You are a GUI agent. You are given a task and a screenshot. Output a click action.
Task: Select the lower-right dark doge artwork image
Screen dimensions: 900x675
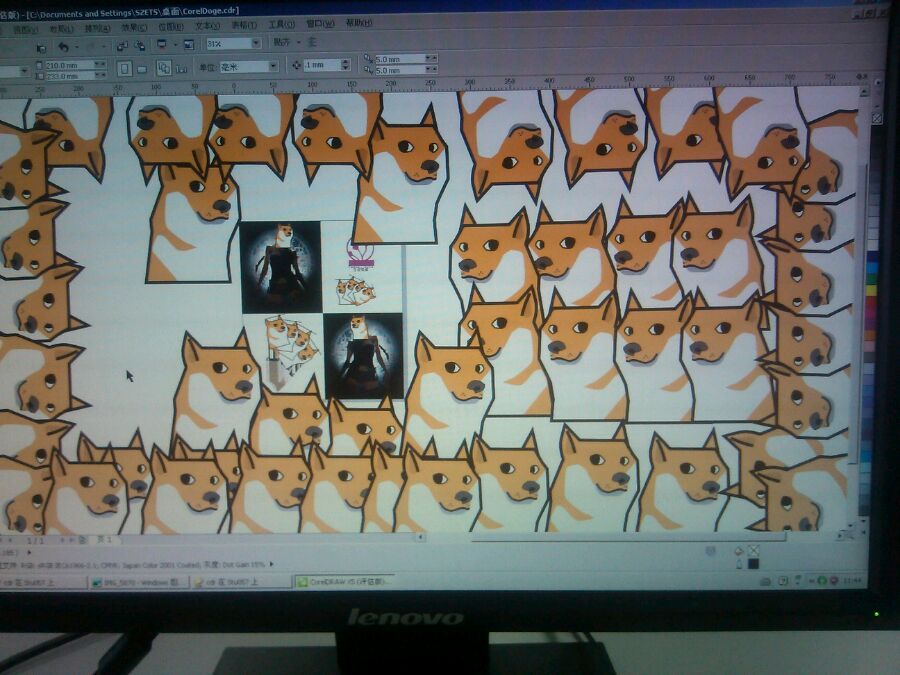[363, 355]
